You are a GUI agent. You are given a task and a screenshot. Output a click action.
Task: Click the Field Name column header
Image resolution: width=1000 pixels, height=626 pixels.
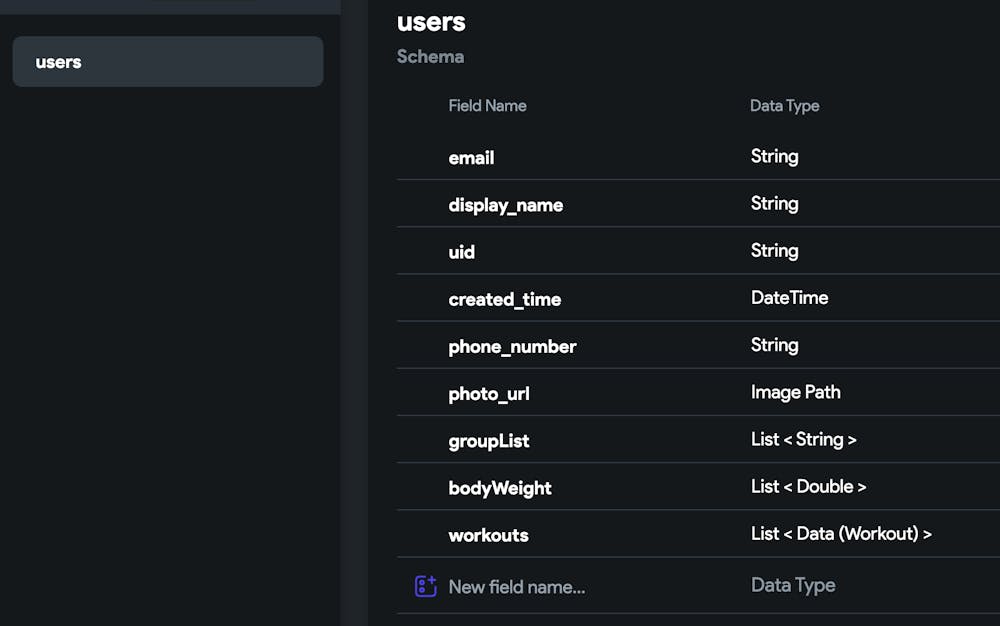(488, 105)
